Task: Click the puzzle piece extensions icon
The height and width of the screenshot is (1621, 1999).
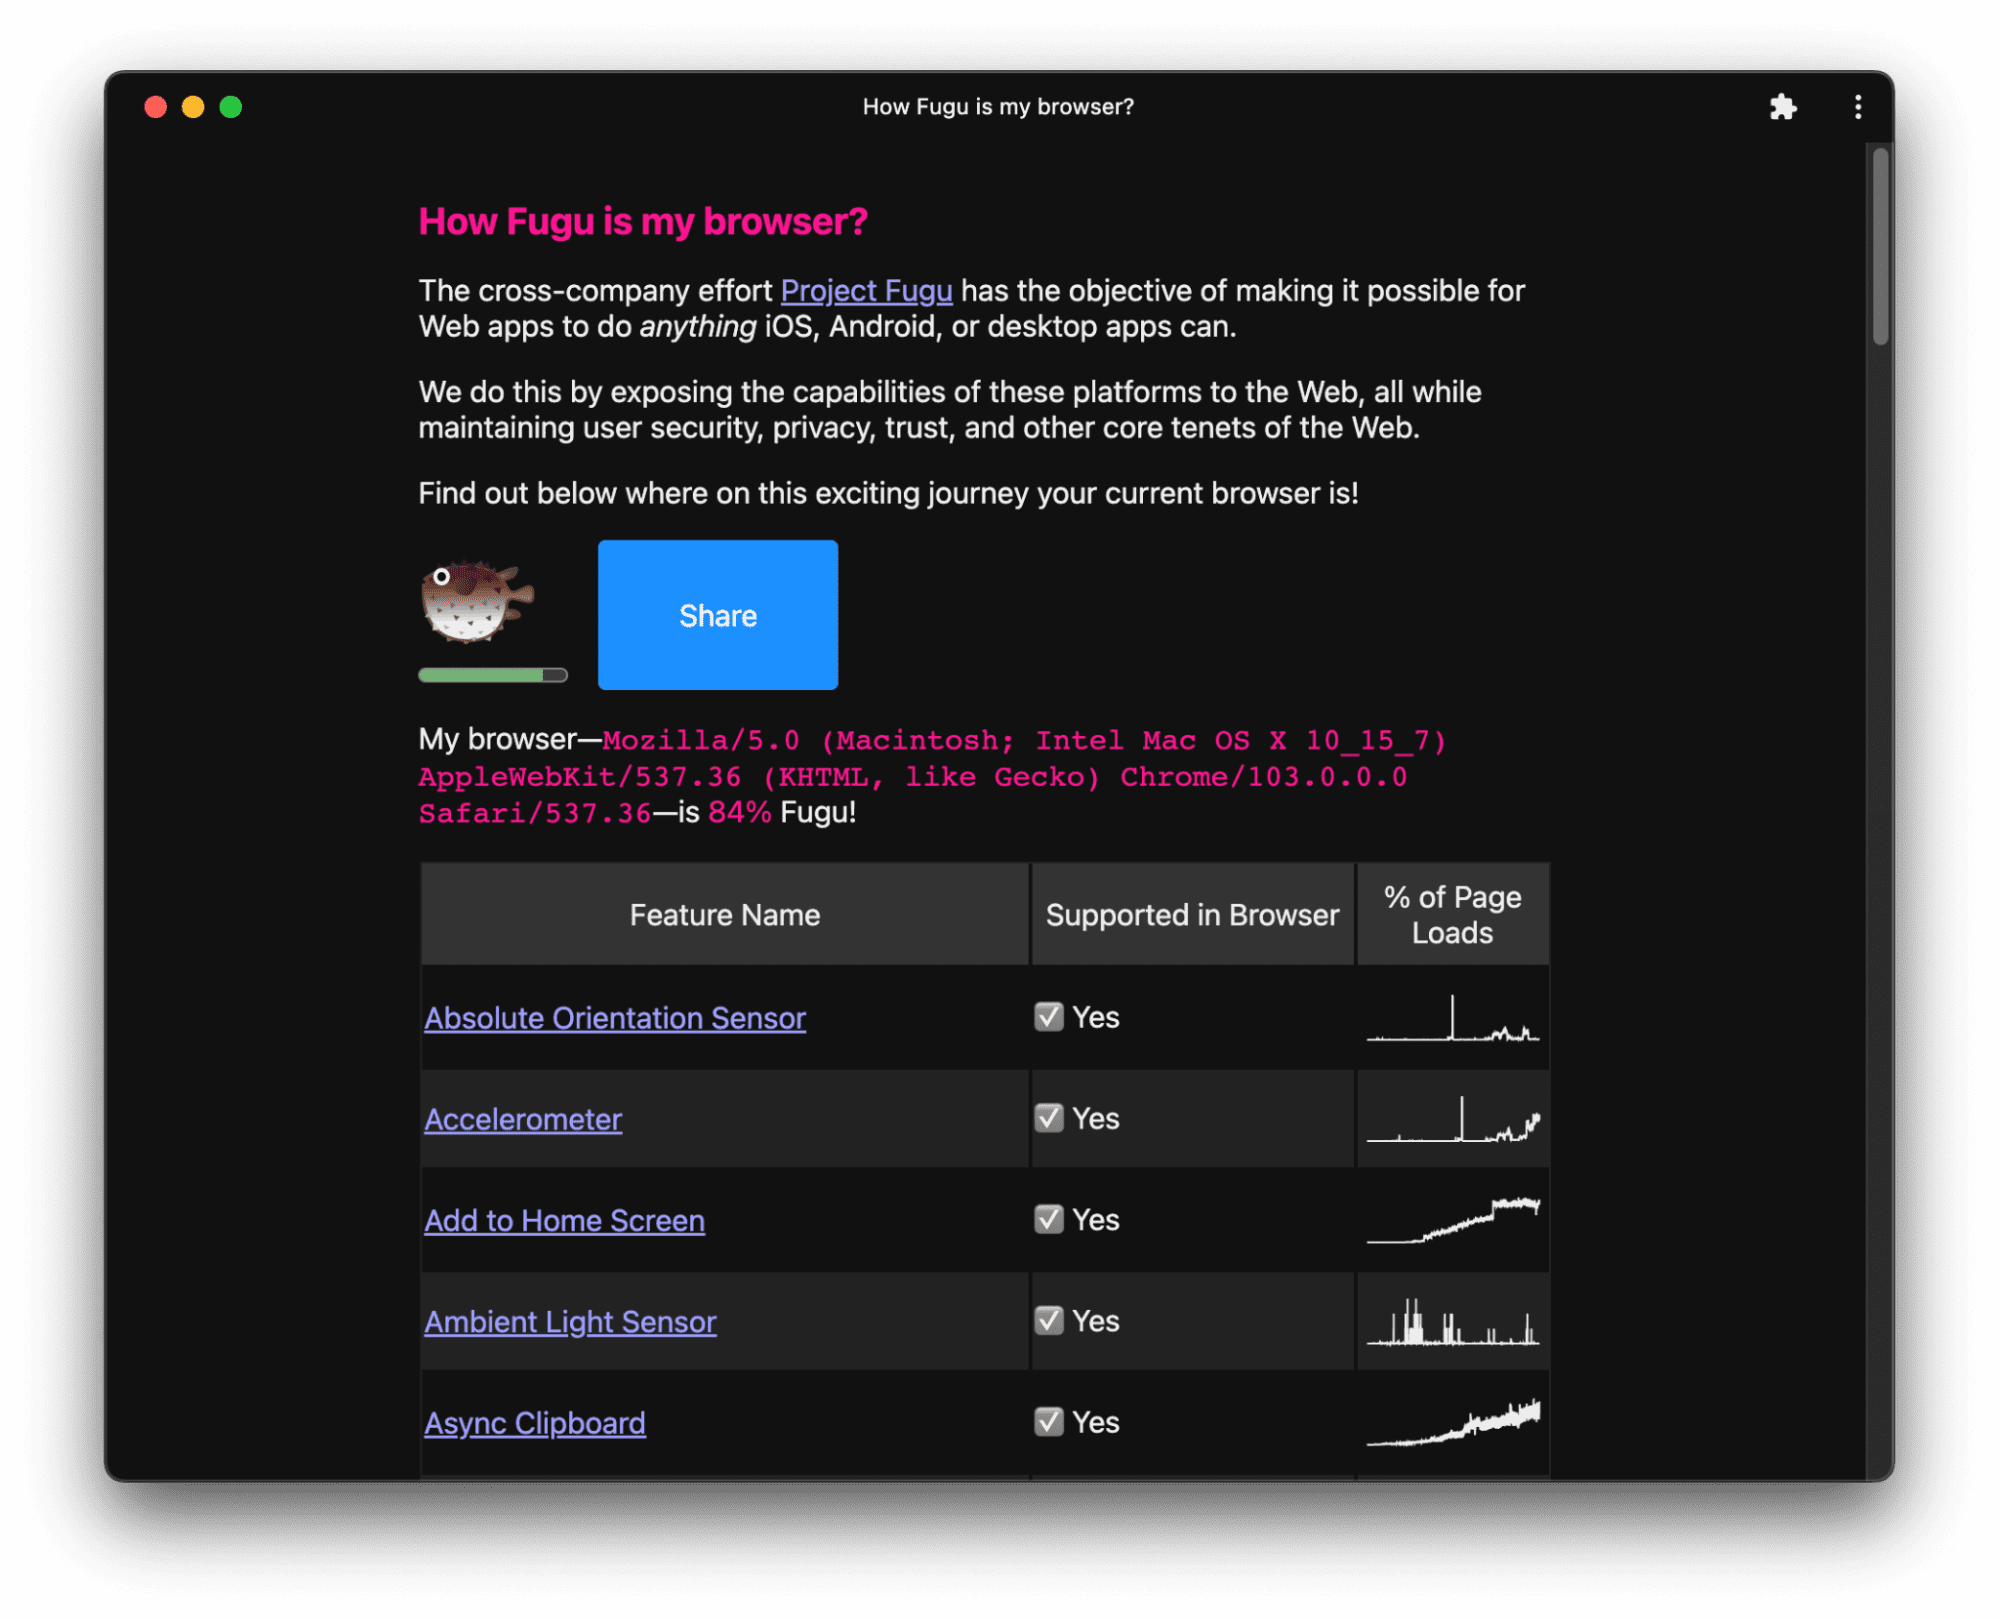Action: tap(1784, 104)
